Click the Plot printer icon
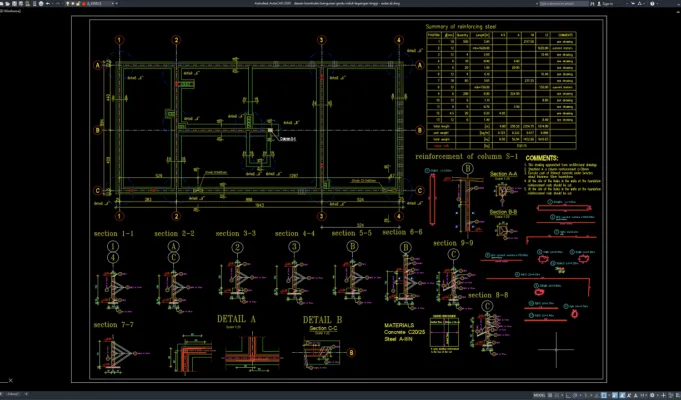Screen dimensions: 681x400 coord(41,3)
